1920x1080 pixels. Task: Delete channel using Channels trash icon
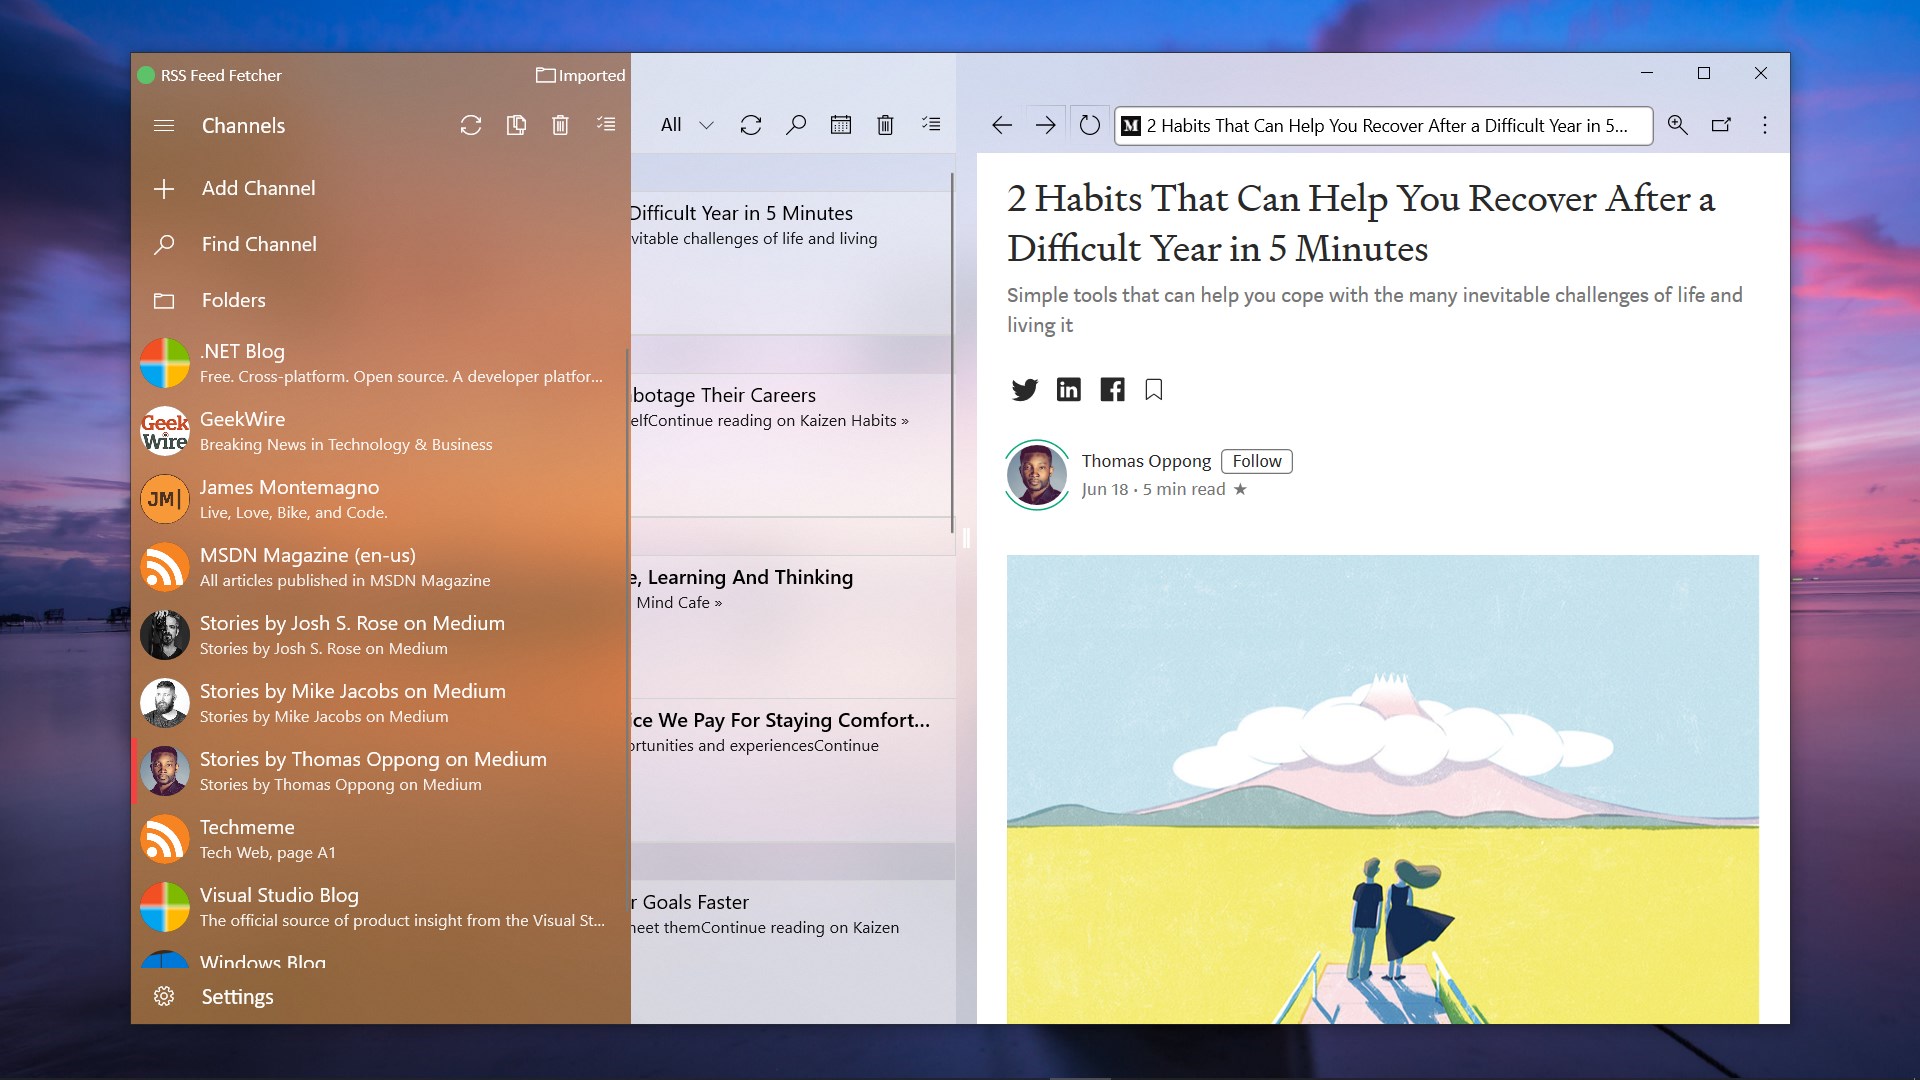[560, 125]
